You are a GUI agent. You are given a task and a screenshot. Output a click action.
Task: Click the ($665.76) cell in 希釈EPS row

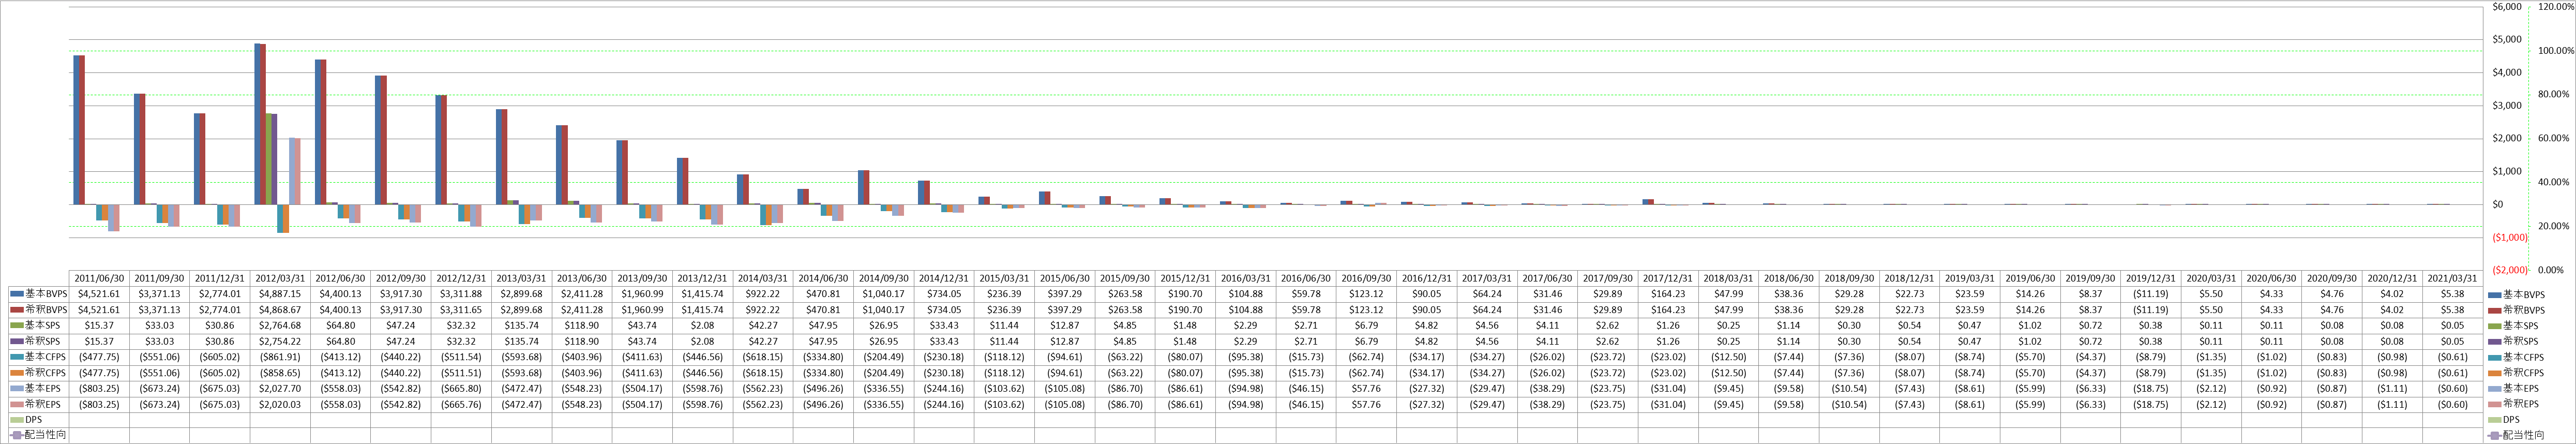click(461, 404)
